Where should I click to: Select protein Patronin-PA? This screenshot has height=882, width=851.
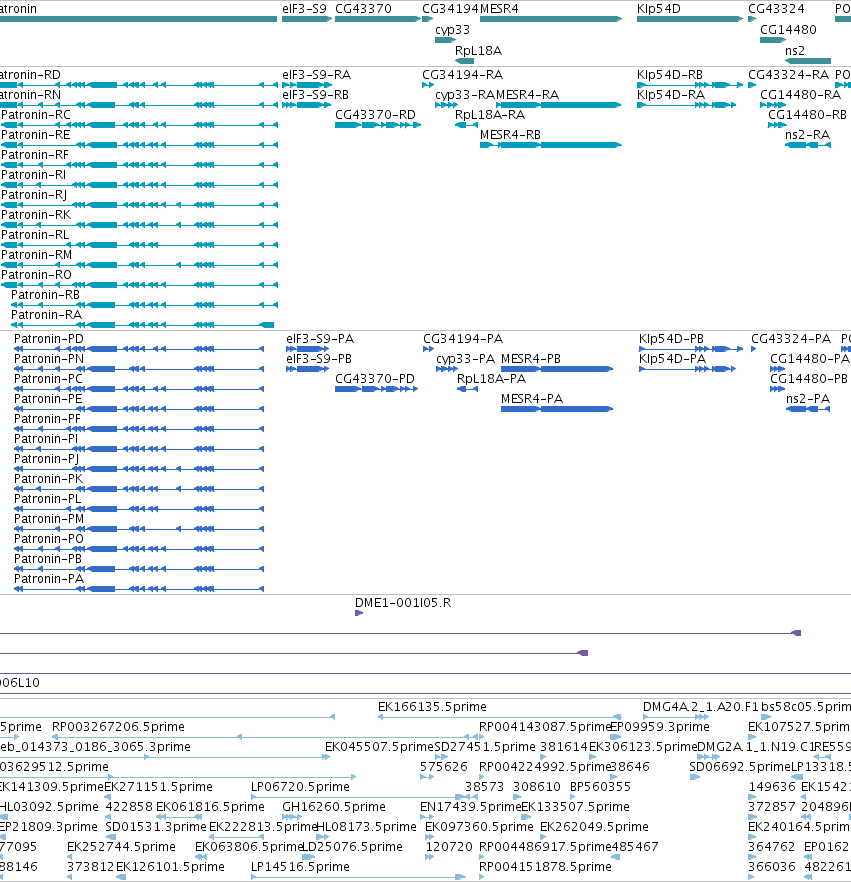click(139, 589)
